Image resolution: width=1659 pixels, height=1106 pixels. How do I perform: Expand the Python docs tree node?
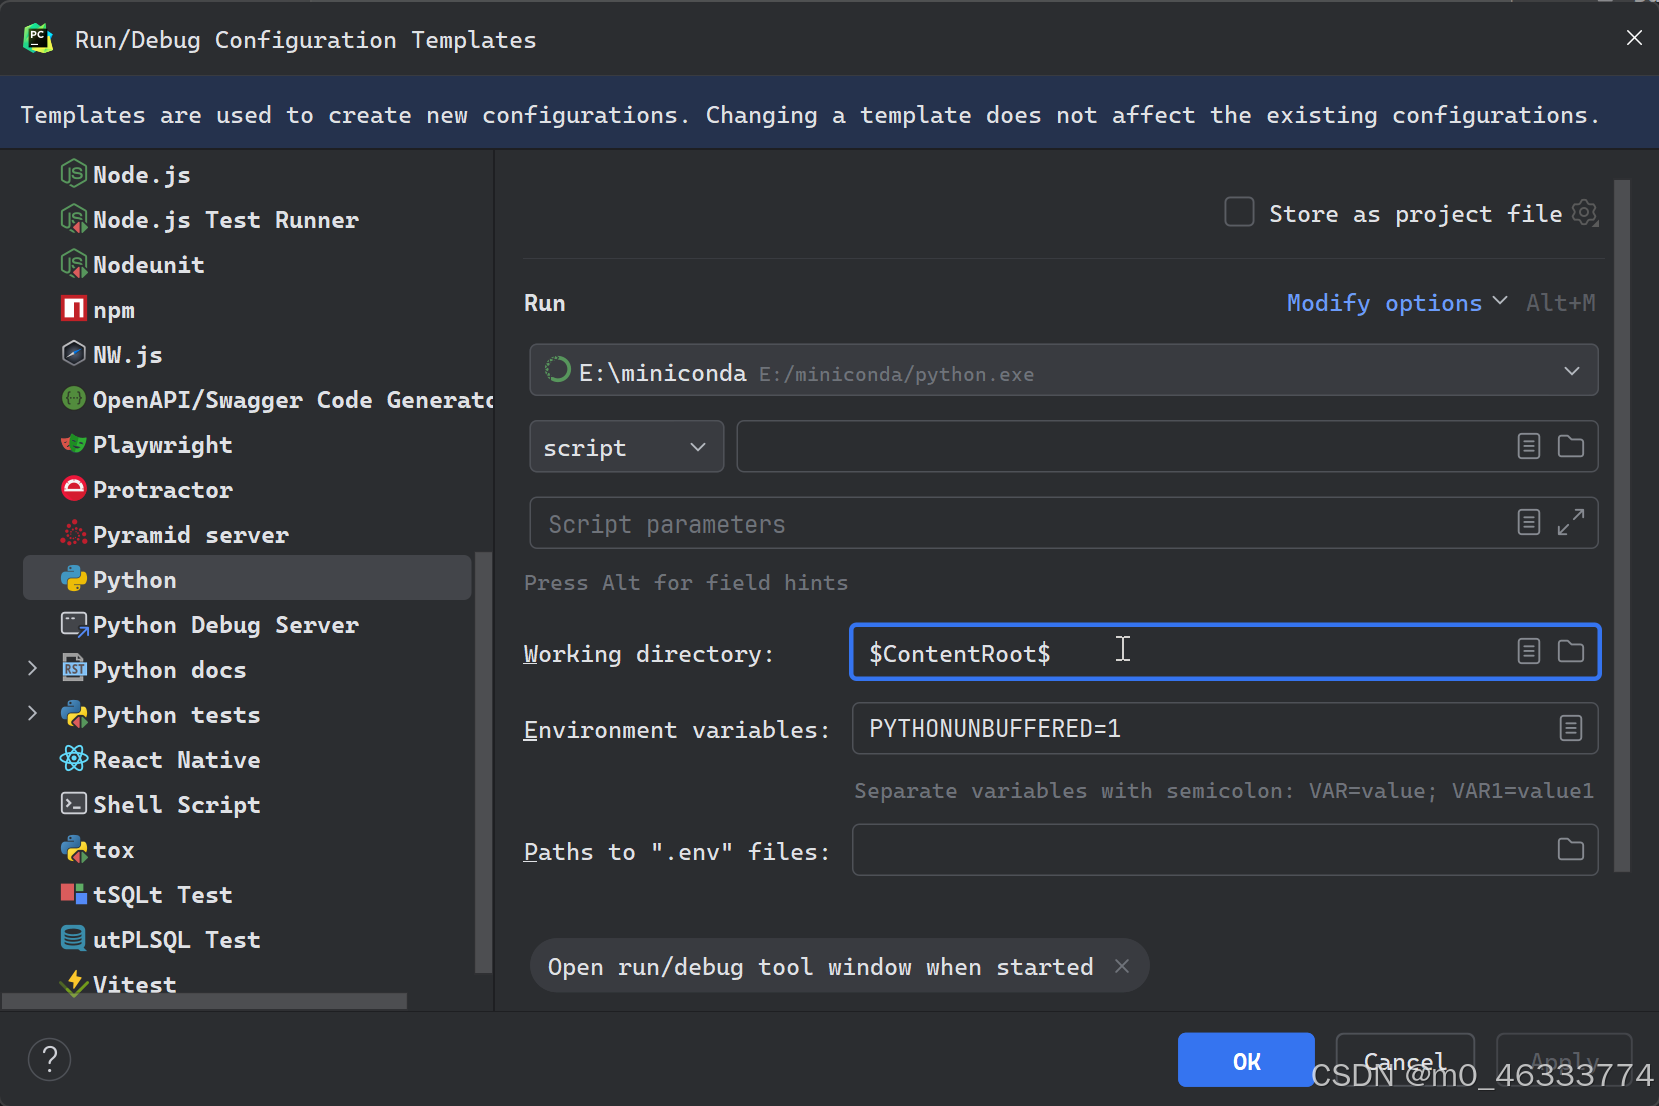33,669
